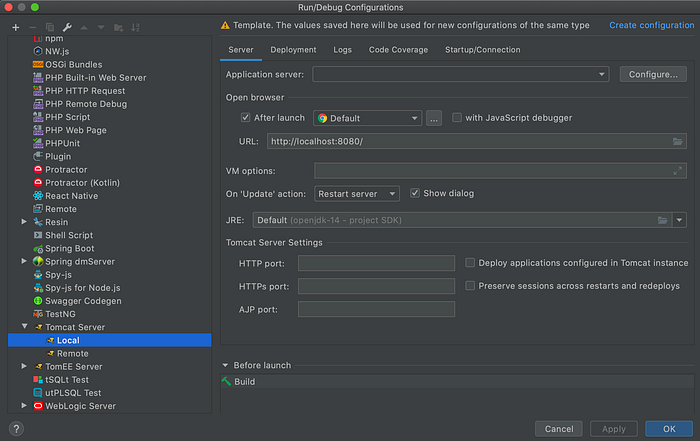Expand the WebLogic Server node
Viewport: 700px width, 441px height.
click(x=24, y=406)
